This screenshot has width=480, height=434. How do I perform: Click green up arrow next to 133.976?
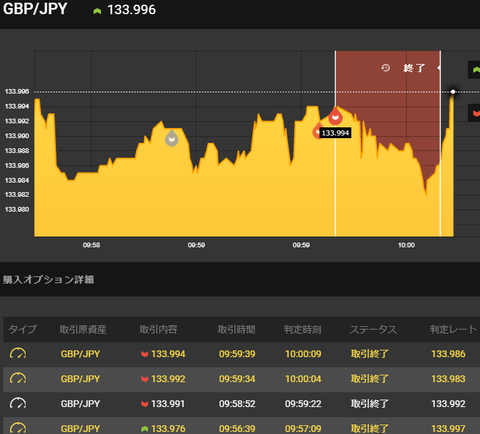coord(145,429)
